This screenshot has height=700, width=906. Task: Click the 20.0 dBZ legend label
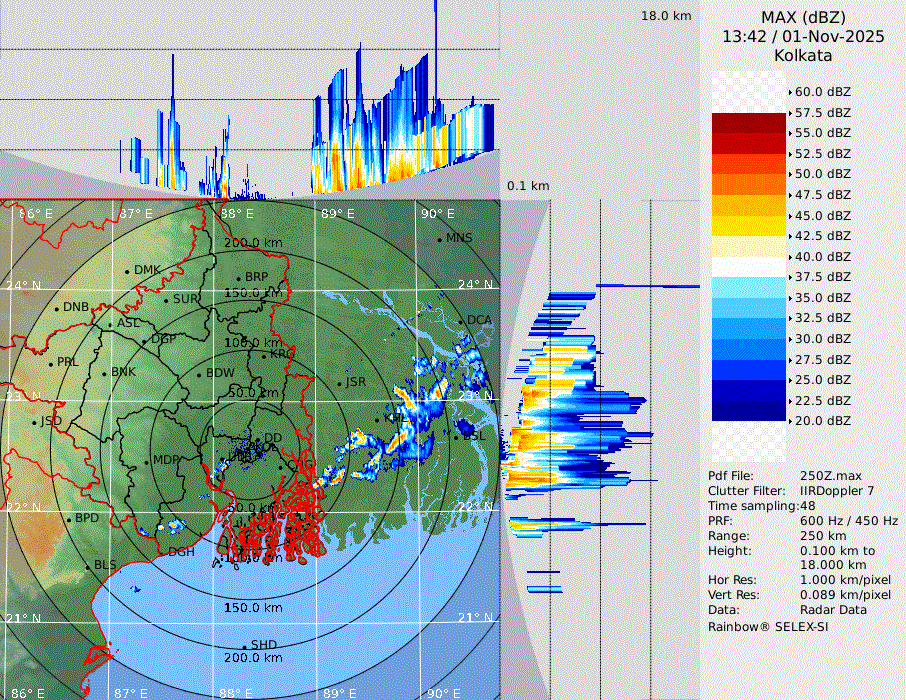point(822,421)
